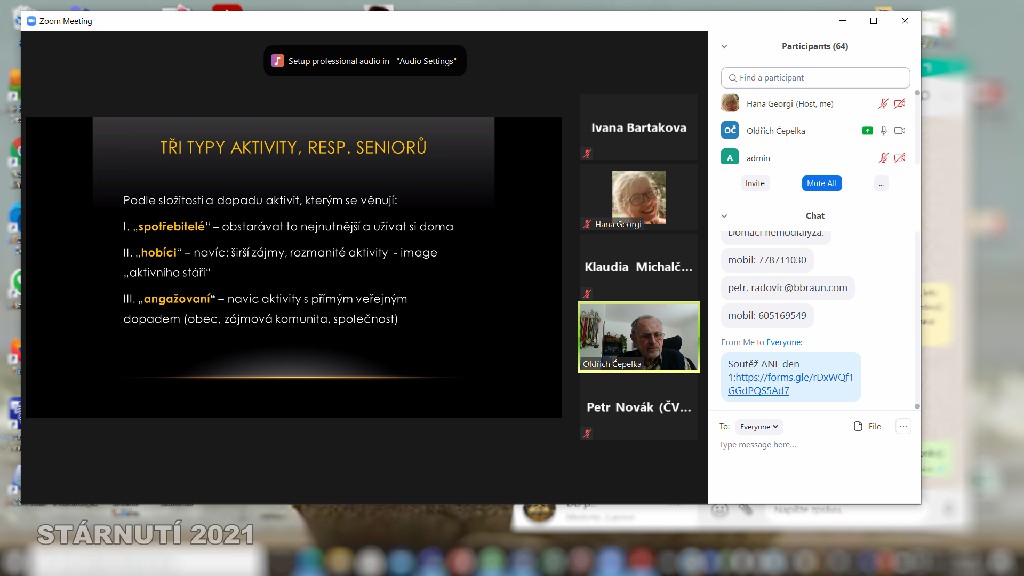Click green screen-share icon next to Oldřich Čepelka

[867, 131]
